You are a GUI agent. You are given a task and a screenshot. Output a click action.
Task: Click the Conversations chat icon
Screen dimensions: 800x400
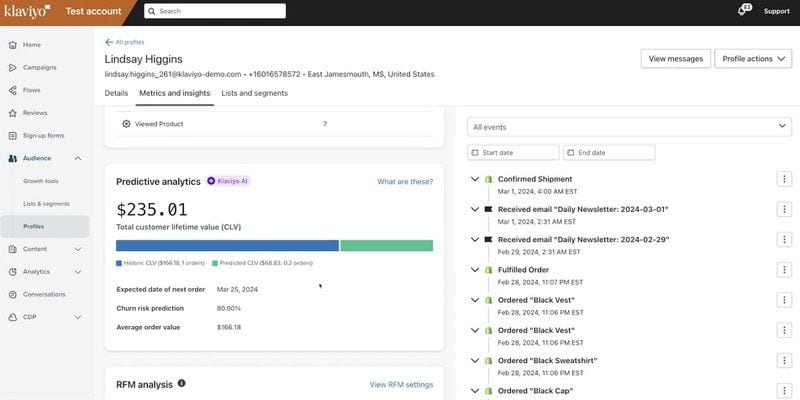(13, 294)
